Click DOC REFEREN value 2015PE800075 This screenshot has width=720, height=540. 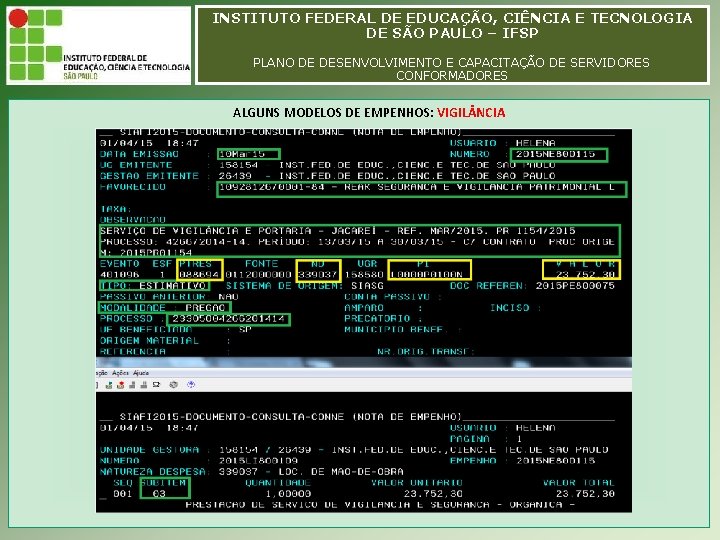575,286
